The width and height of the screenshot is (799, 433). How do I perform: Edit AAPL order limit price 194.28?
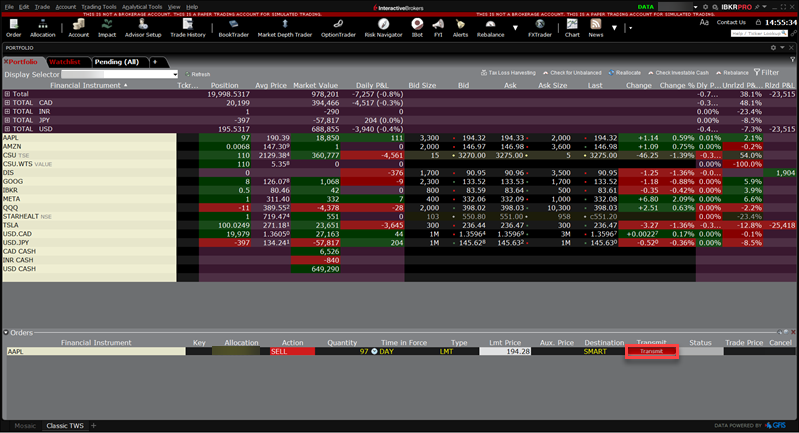[x=505, y=351]
